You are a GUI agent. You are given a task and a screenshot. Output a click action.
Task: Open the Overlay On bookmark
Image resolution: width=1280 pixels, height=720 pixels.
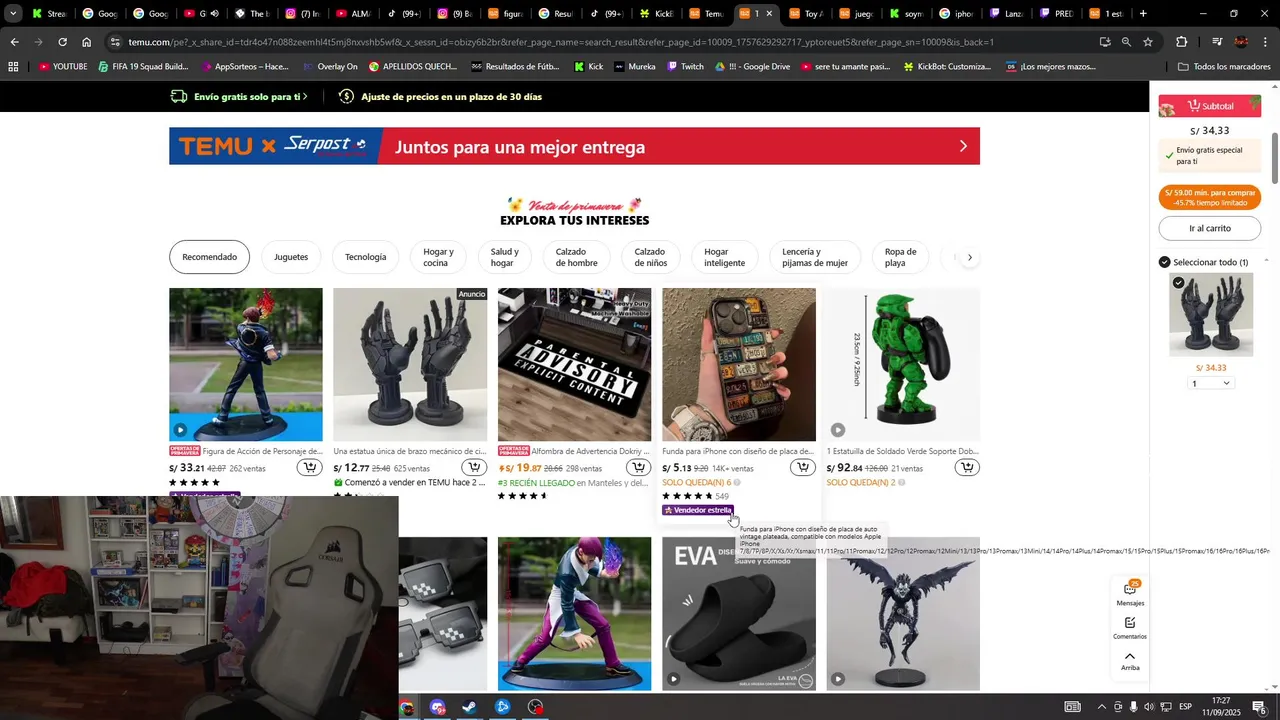[329, 67]
